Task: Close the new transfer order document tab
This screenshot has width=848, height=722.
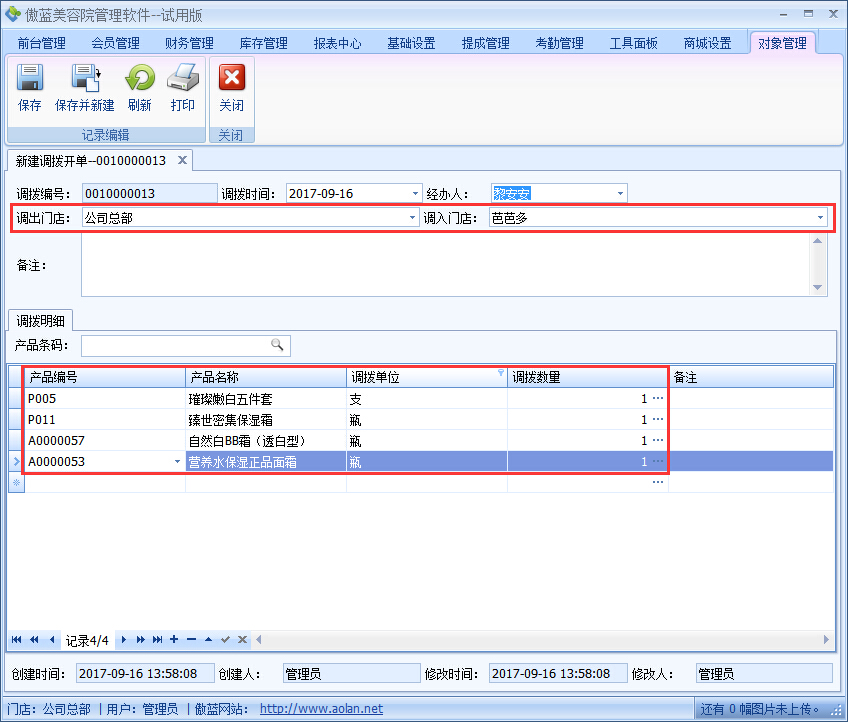Action: [x=182, y=160]
